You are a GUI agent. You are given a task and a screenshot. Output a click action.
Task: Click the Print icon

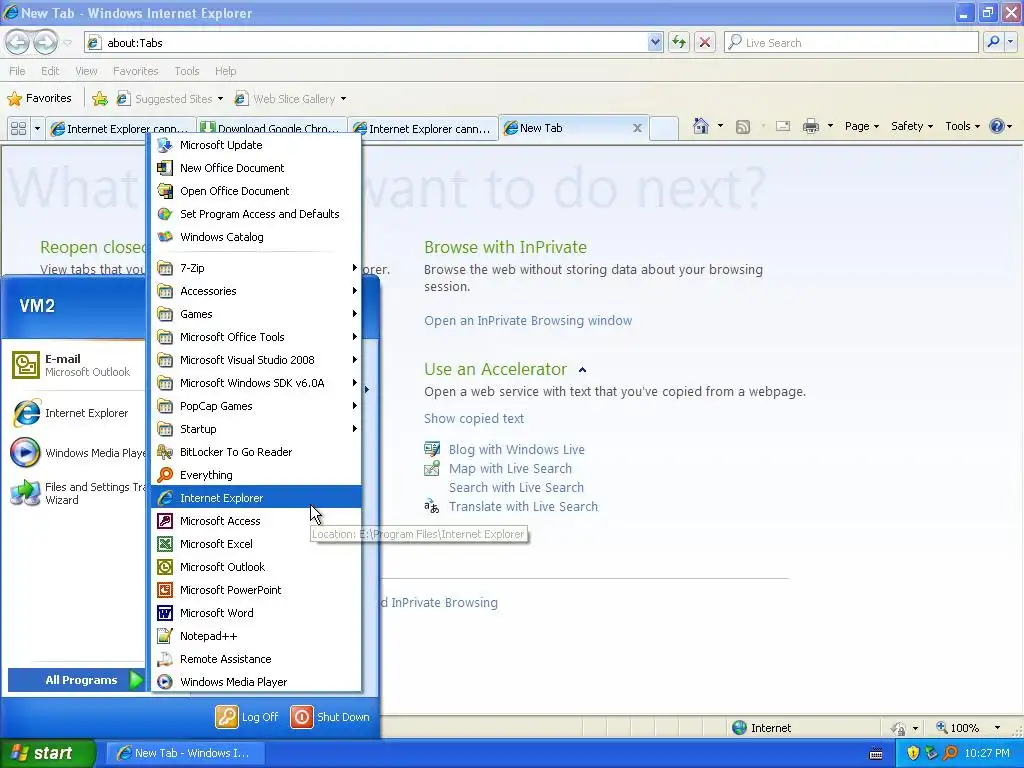click(810, 126)
